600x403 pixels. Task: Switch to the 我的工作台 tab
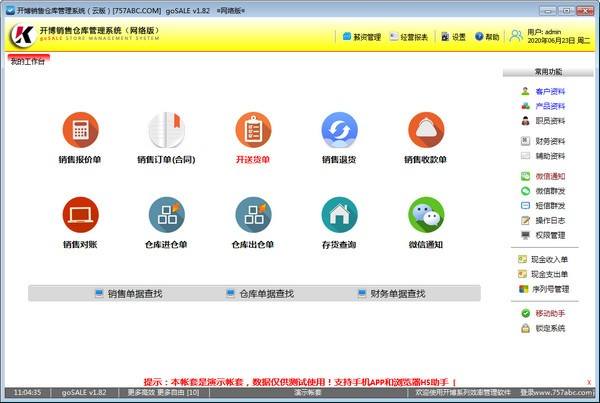tap(28, 62)
